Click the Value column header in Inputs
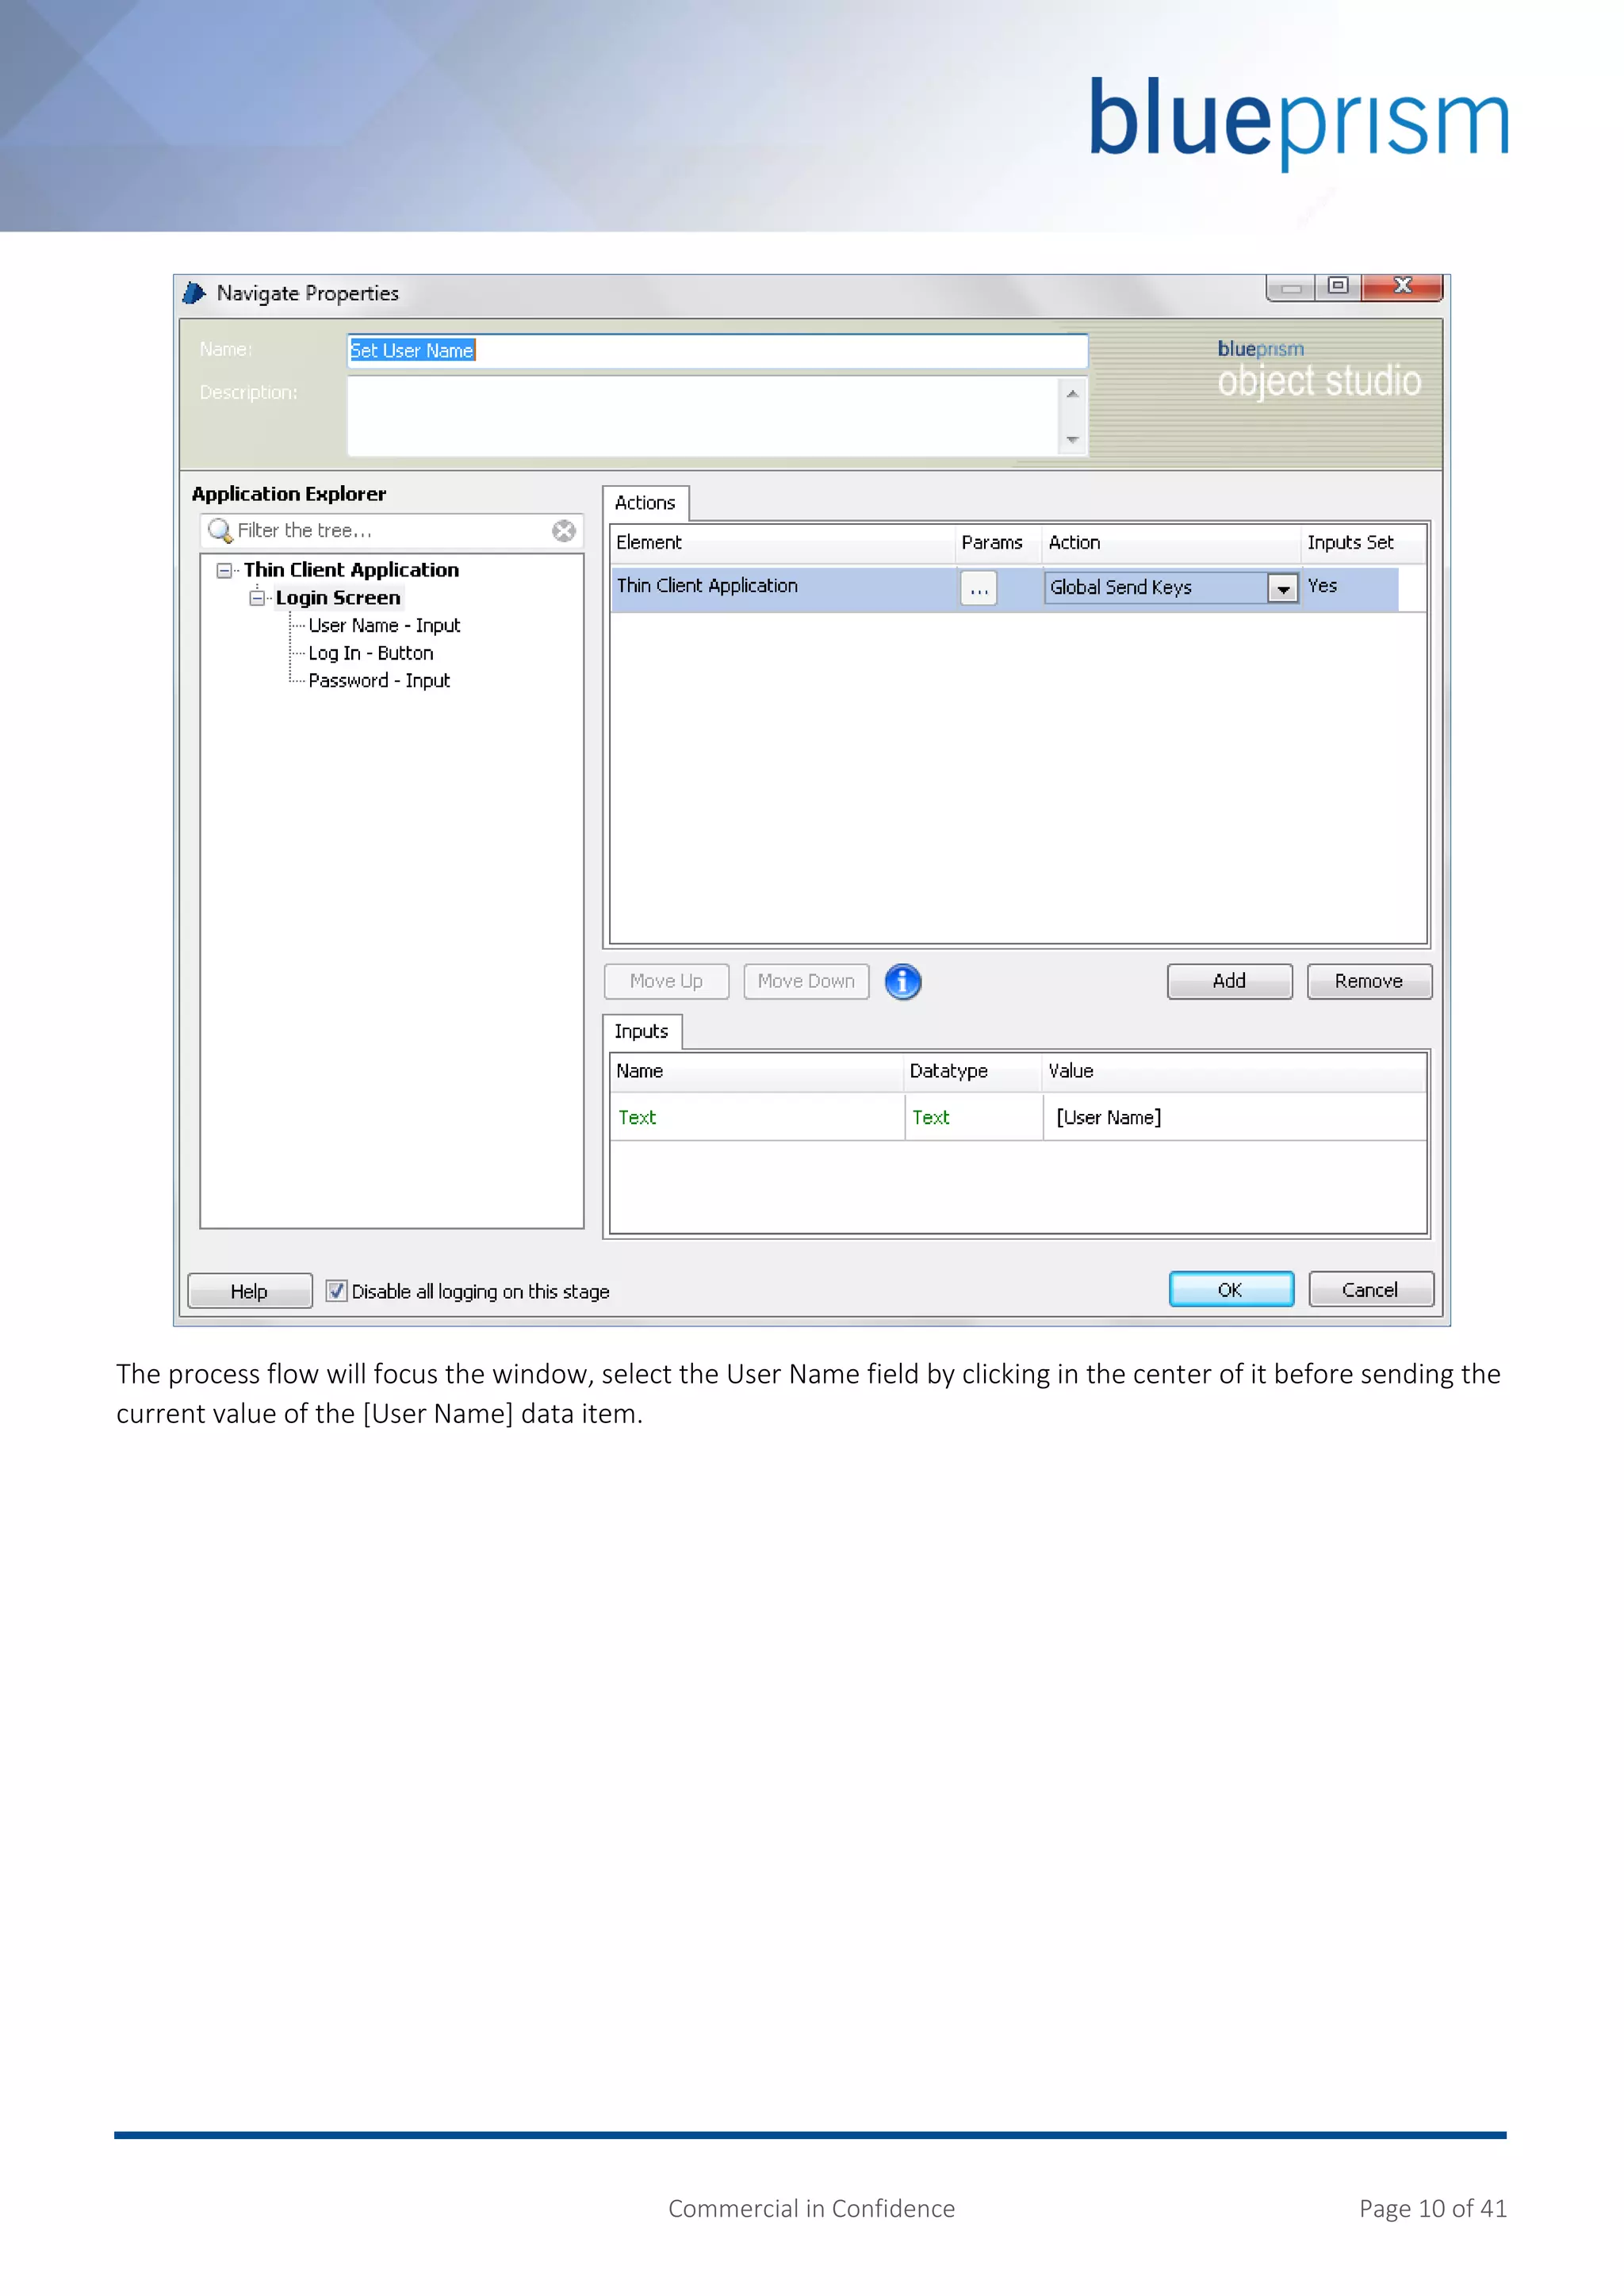Image resolution: width=1624 pixels, height=2296 pixels. (x=1234, y=1071)
